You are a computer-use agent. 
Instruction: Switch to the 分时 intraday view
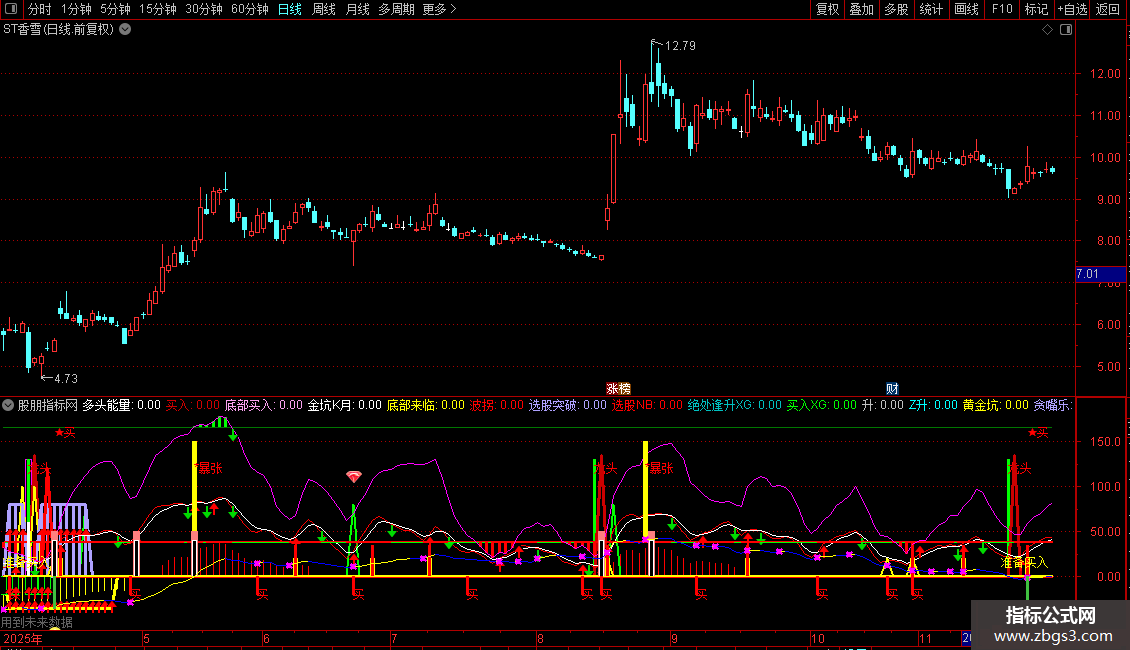pos(39,10)
